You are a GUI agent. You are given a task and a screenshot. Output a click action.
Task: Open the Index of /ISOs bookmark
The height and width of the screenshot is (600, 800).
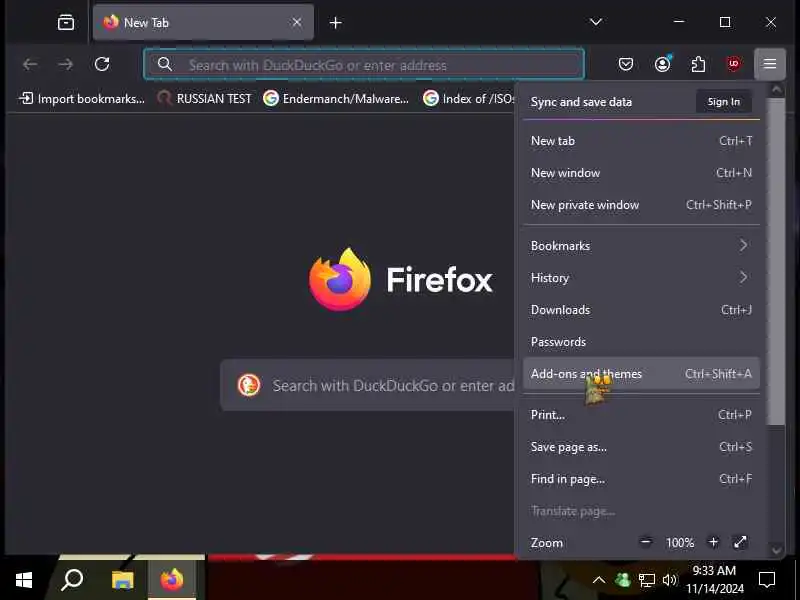pyautogui.click(x=469, y=98)
